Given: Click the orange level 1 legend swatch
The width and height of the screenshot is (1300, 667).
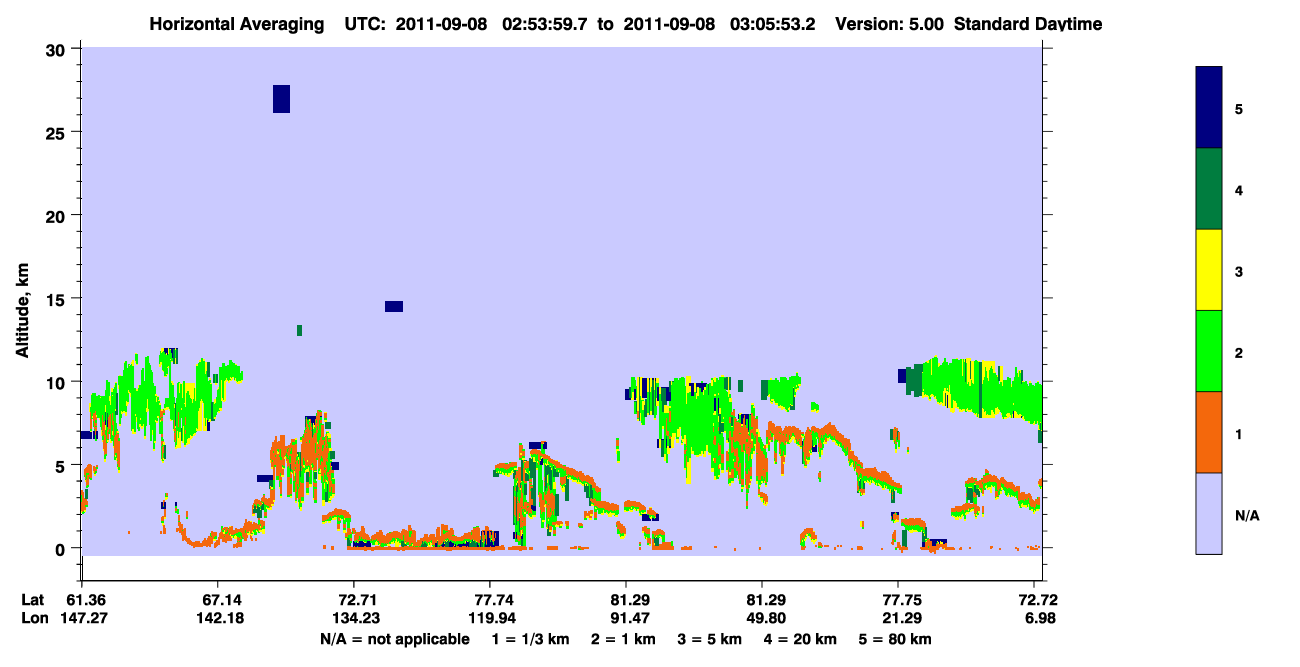Looking at the screenshot, I should pos(1209,432).
